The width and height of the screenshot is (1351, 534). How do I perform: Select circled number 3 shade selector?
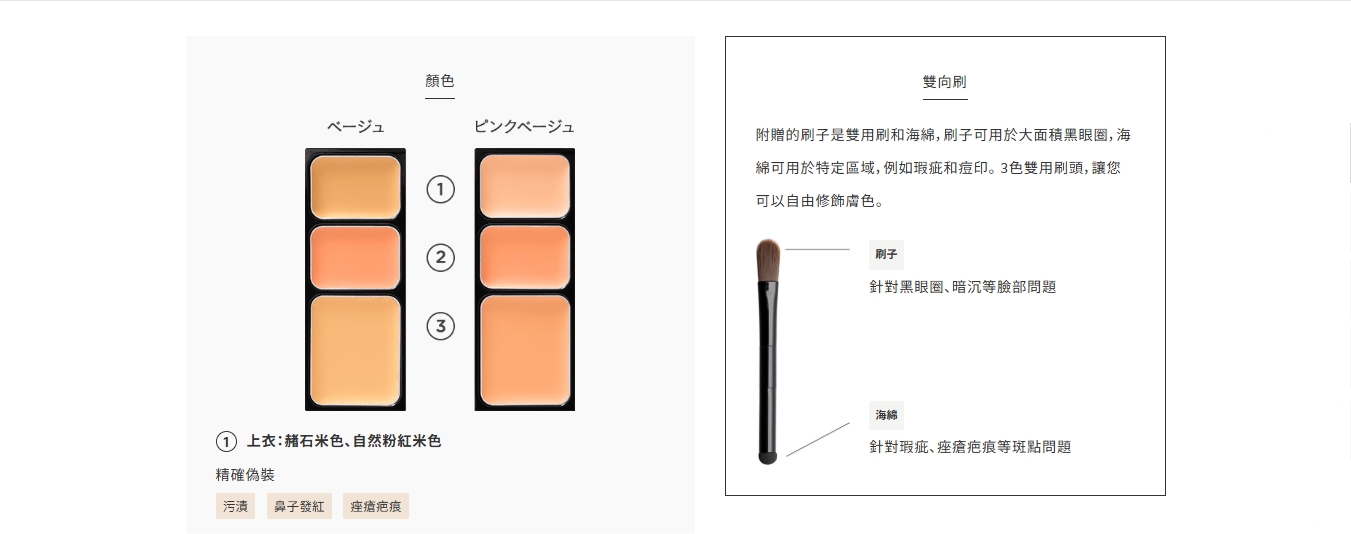pos(441,326)
